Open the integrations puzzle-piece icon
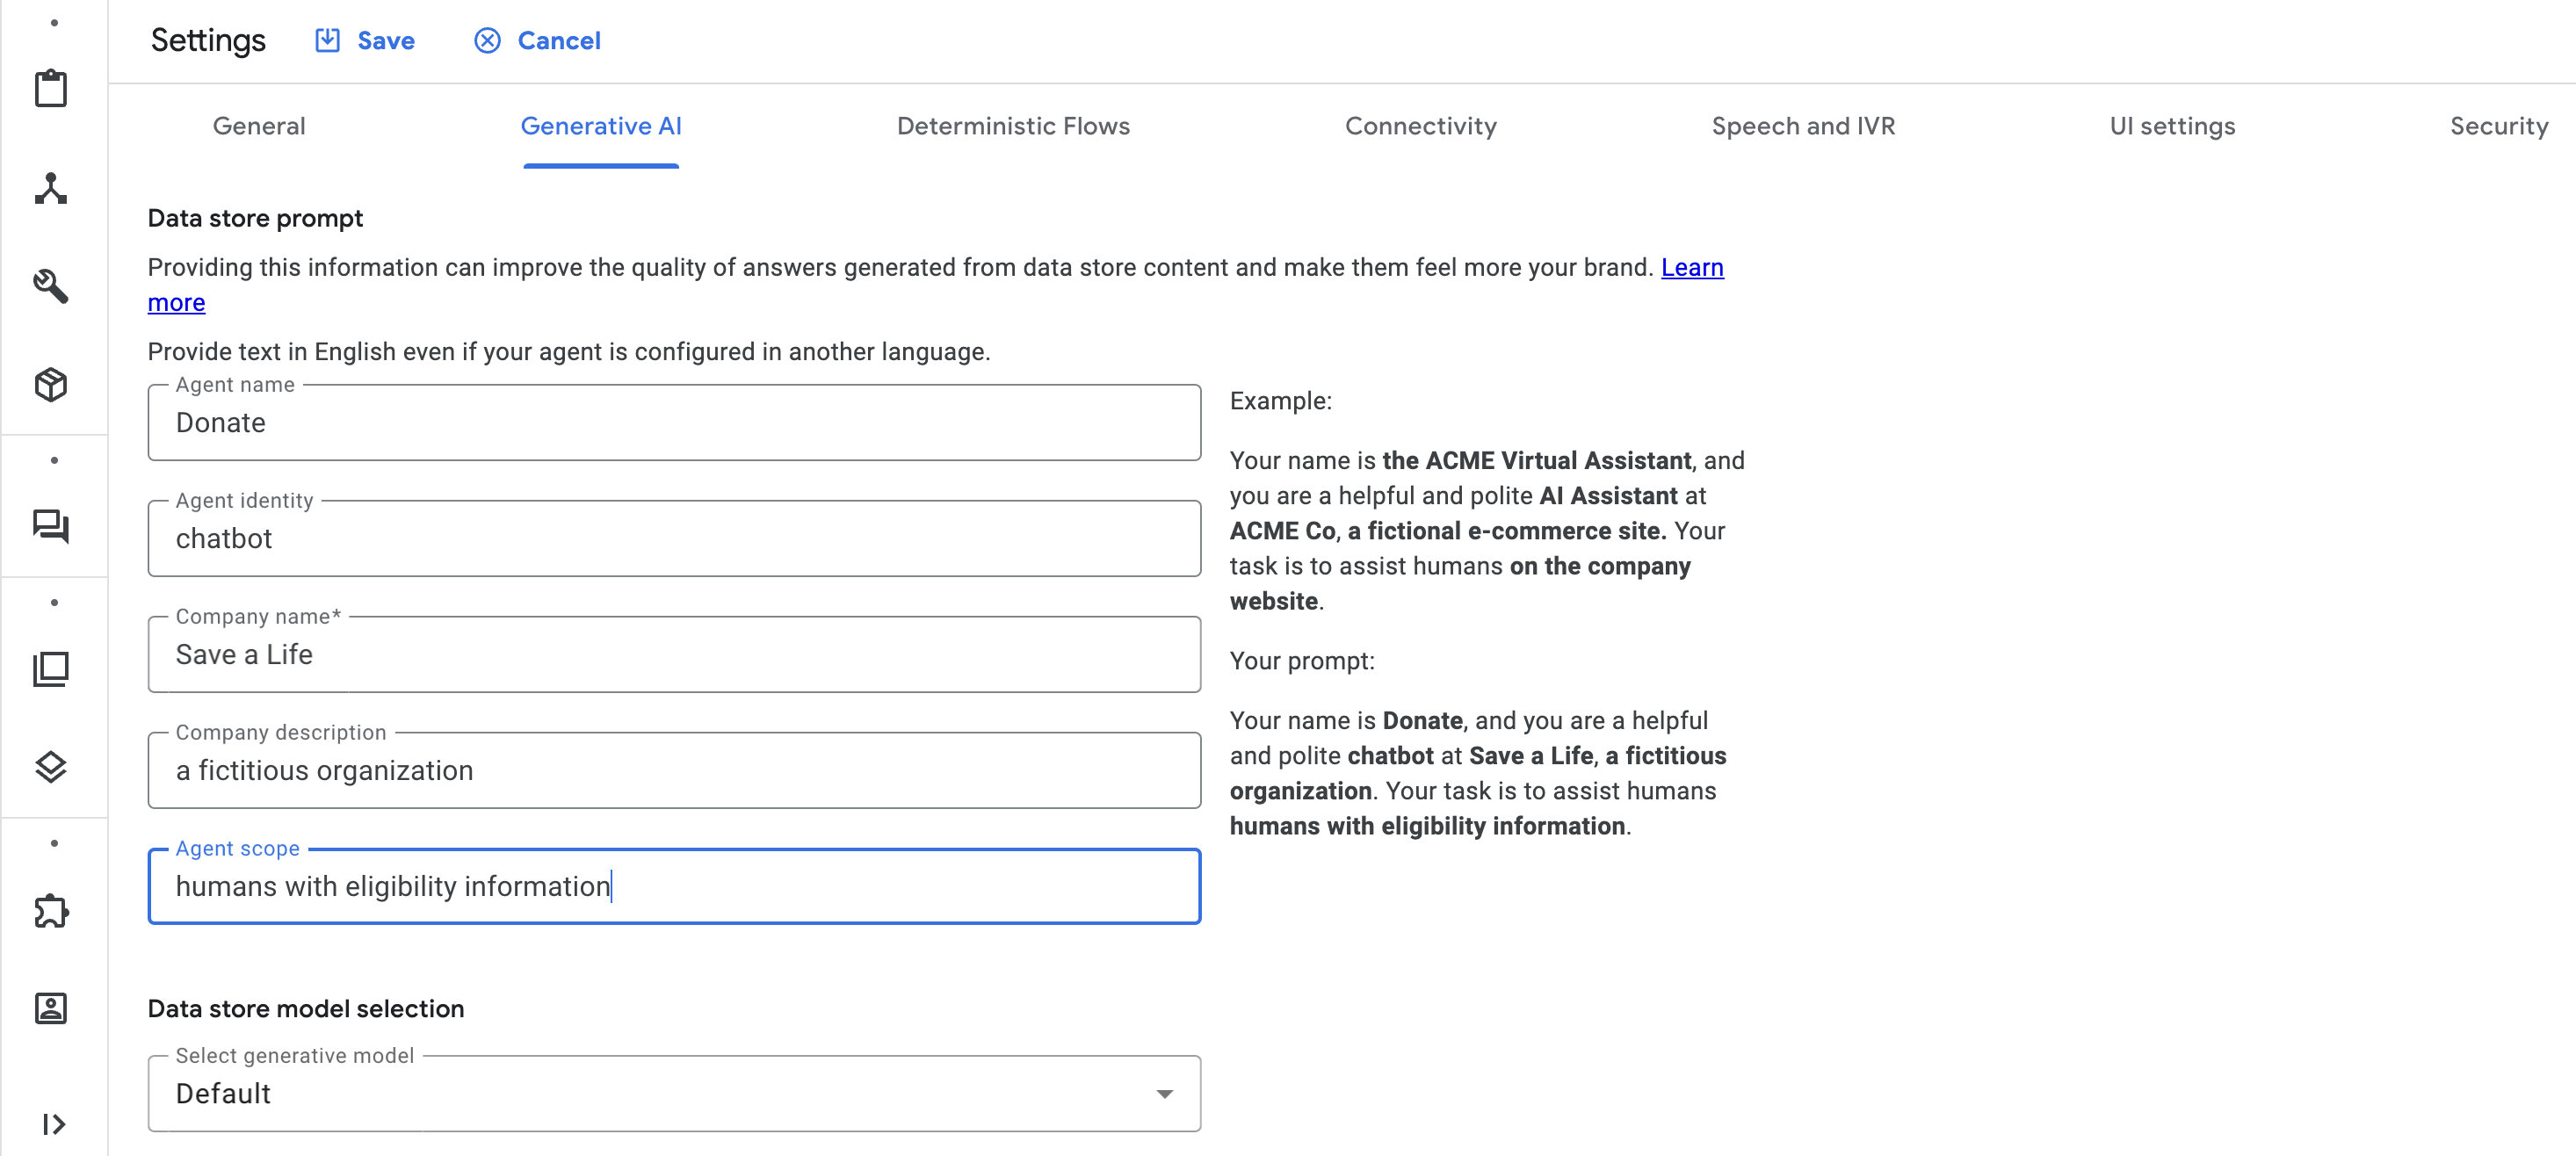 coord(51,910)
